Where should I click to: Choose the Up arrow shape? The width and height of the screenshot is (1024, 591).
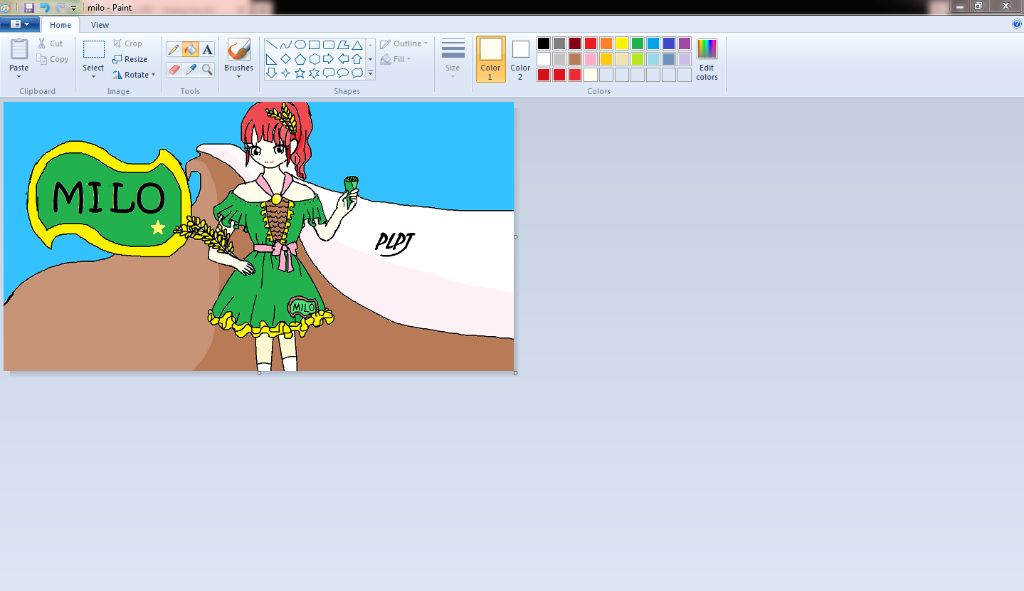[357, 59]
